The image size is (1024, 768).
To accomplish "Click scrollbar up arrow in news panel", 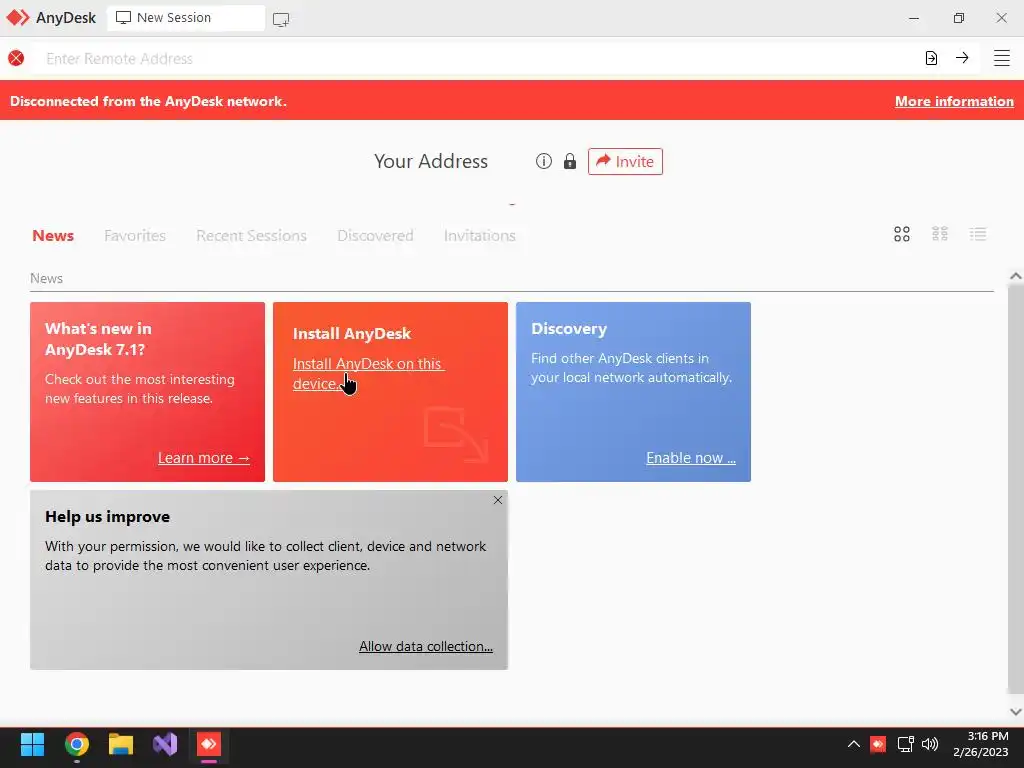I will (x=1016, y=276).
